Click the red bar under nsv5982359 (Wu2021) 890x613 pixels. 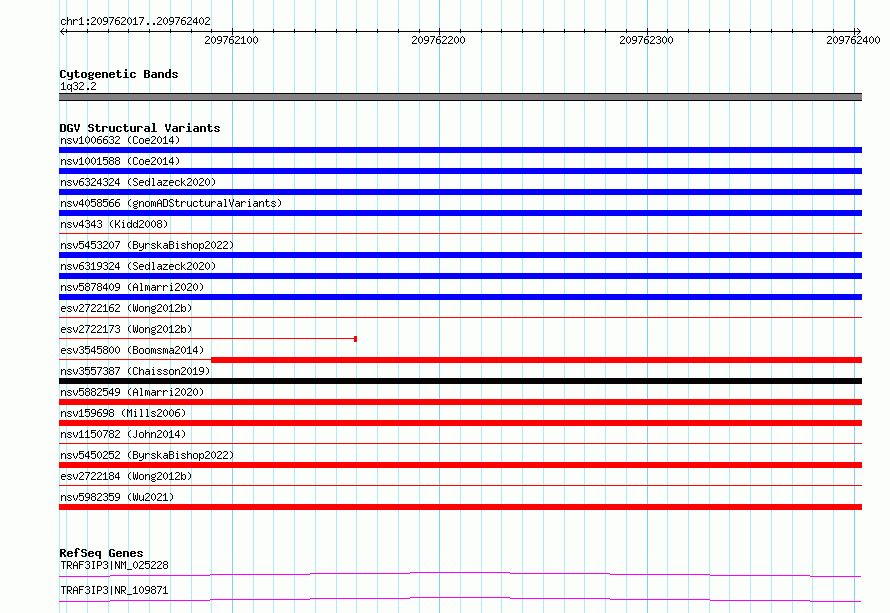point(460,507)
